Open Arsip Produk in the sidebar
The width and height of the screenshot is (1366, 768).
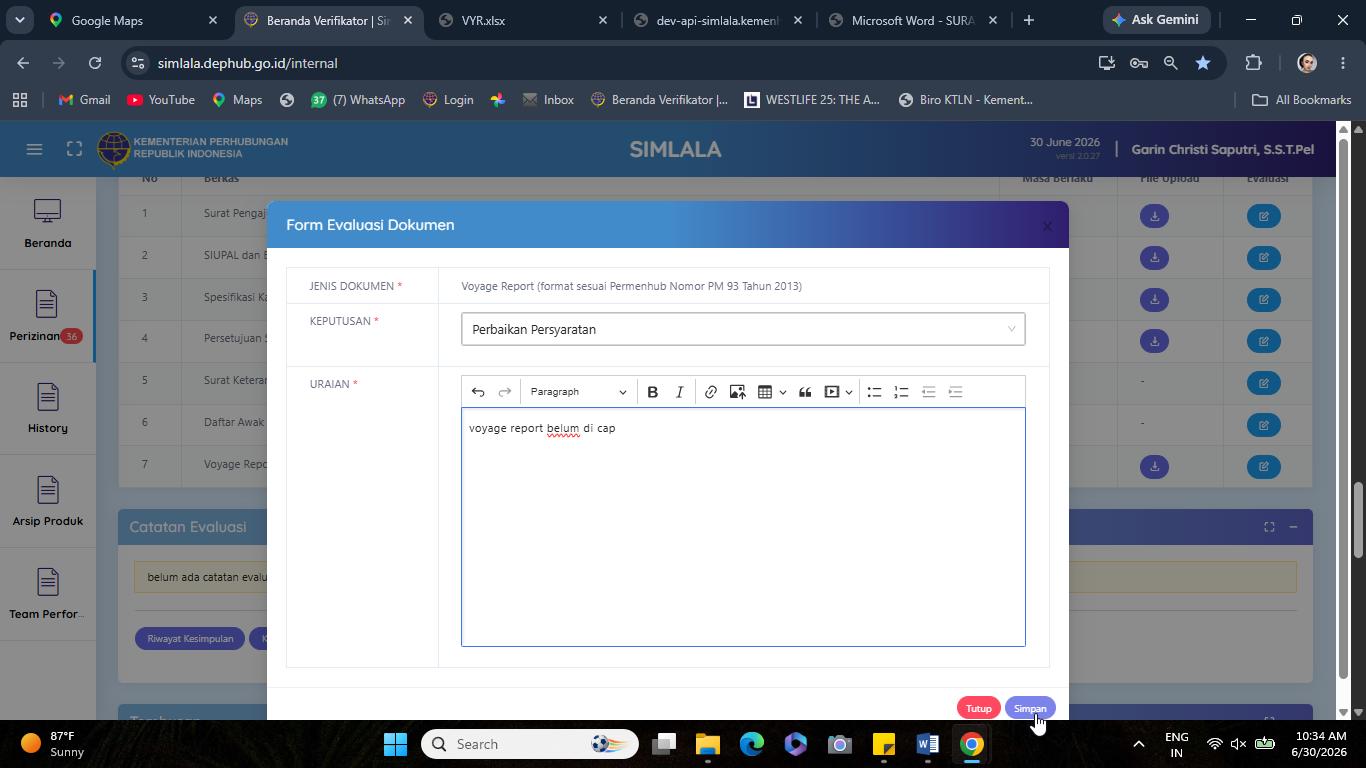click(47, 502)
